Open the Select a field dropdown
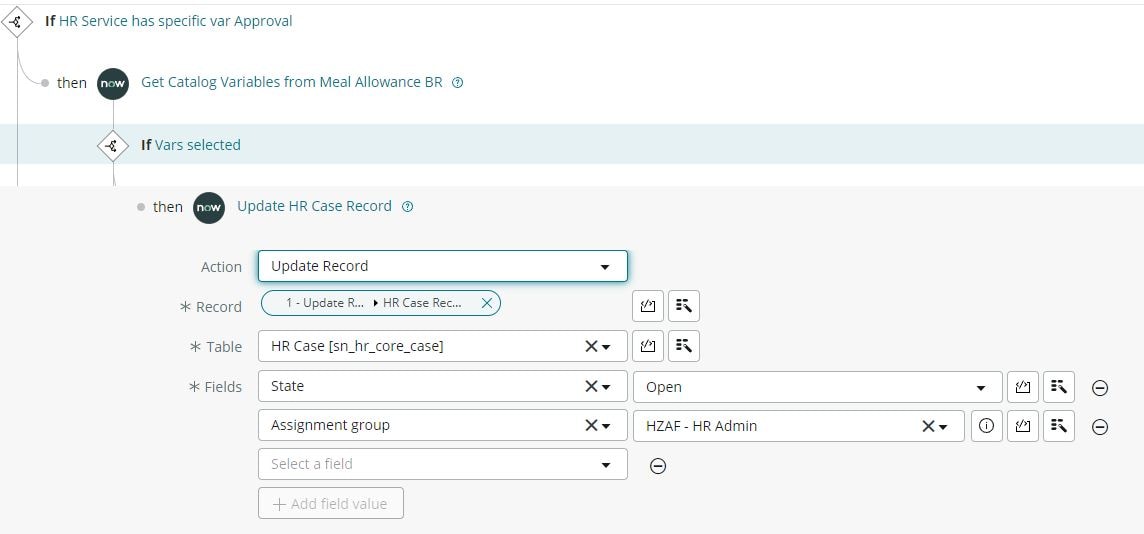This screenshot has width=1144, height=534. click(x=443, y=464)
